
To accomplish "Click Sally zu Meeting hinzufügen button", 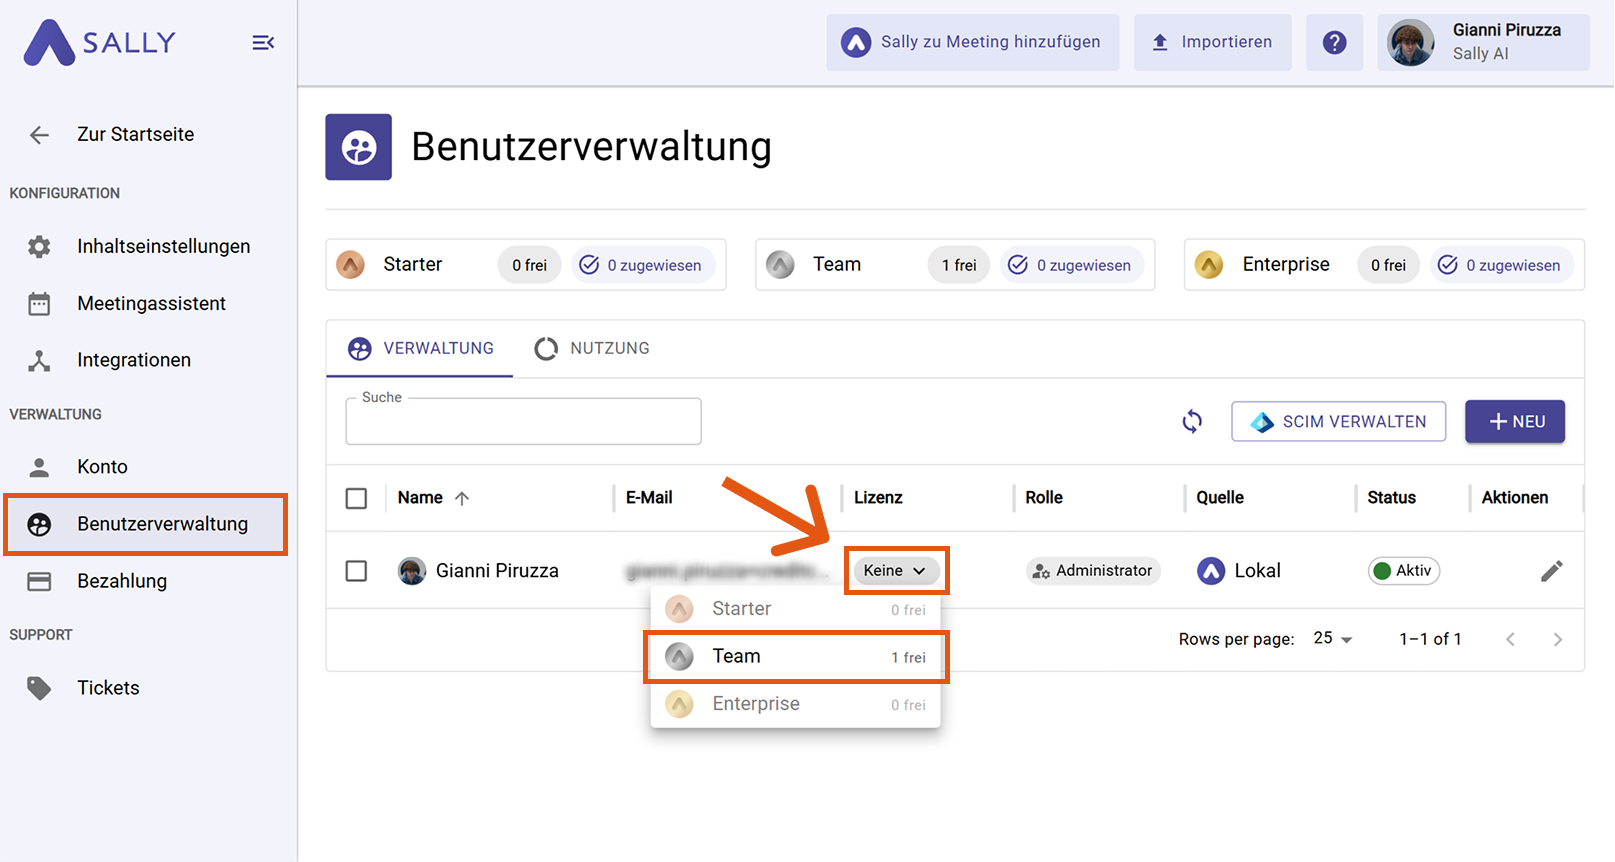I will click(x=972, y=42).
